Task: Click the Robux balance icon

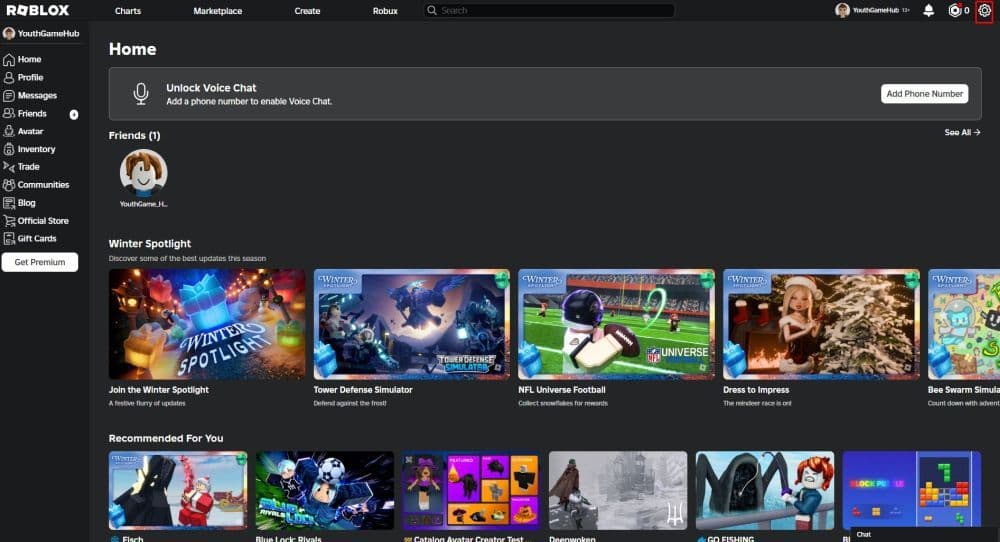Action: (954, 10)
